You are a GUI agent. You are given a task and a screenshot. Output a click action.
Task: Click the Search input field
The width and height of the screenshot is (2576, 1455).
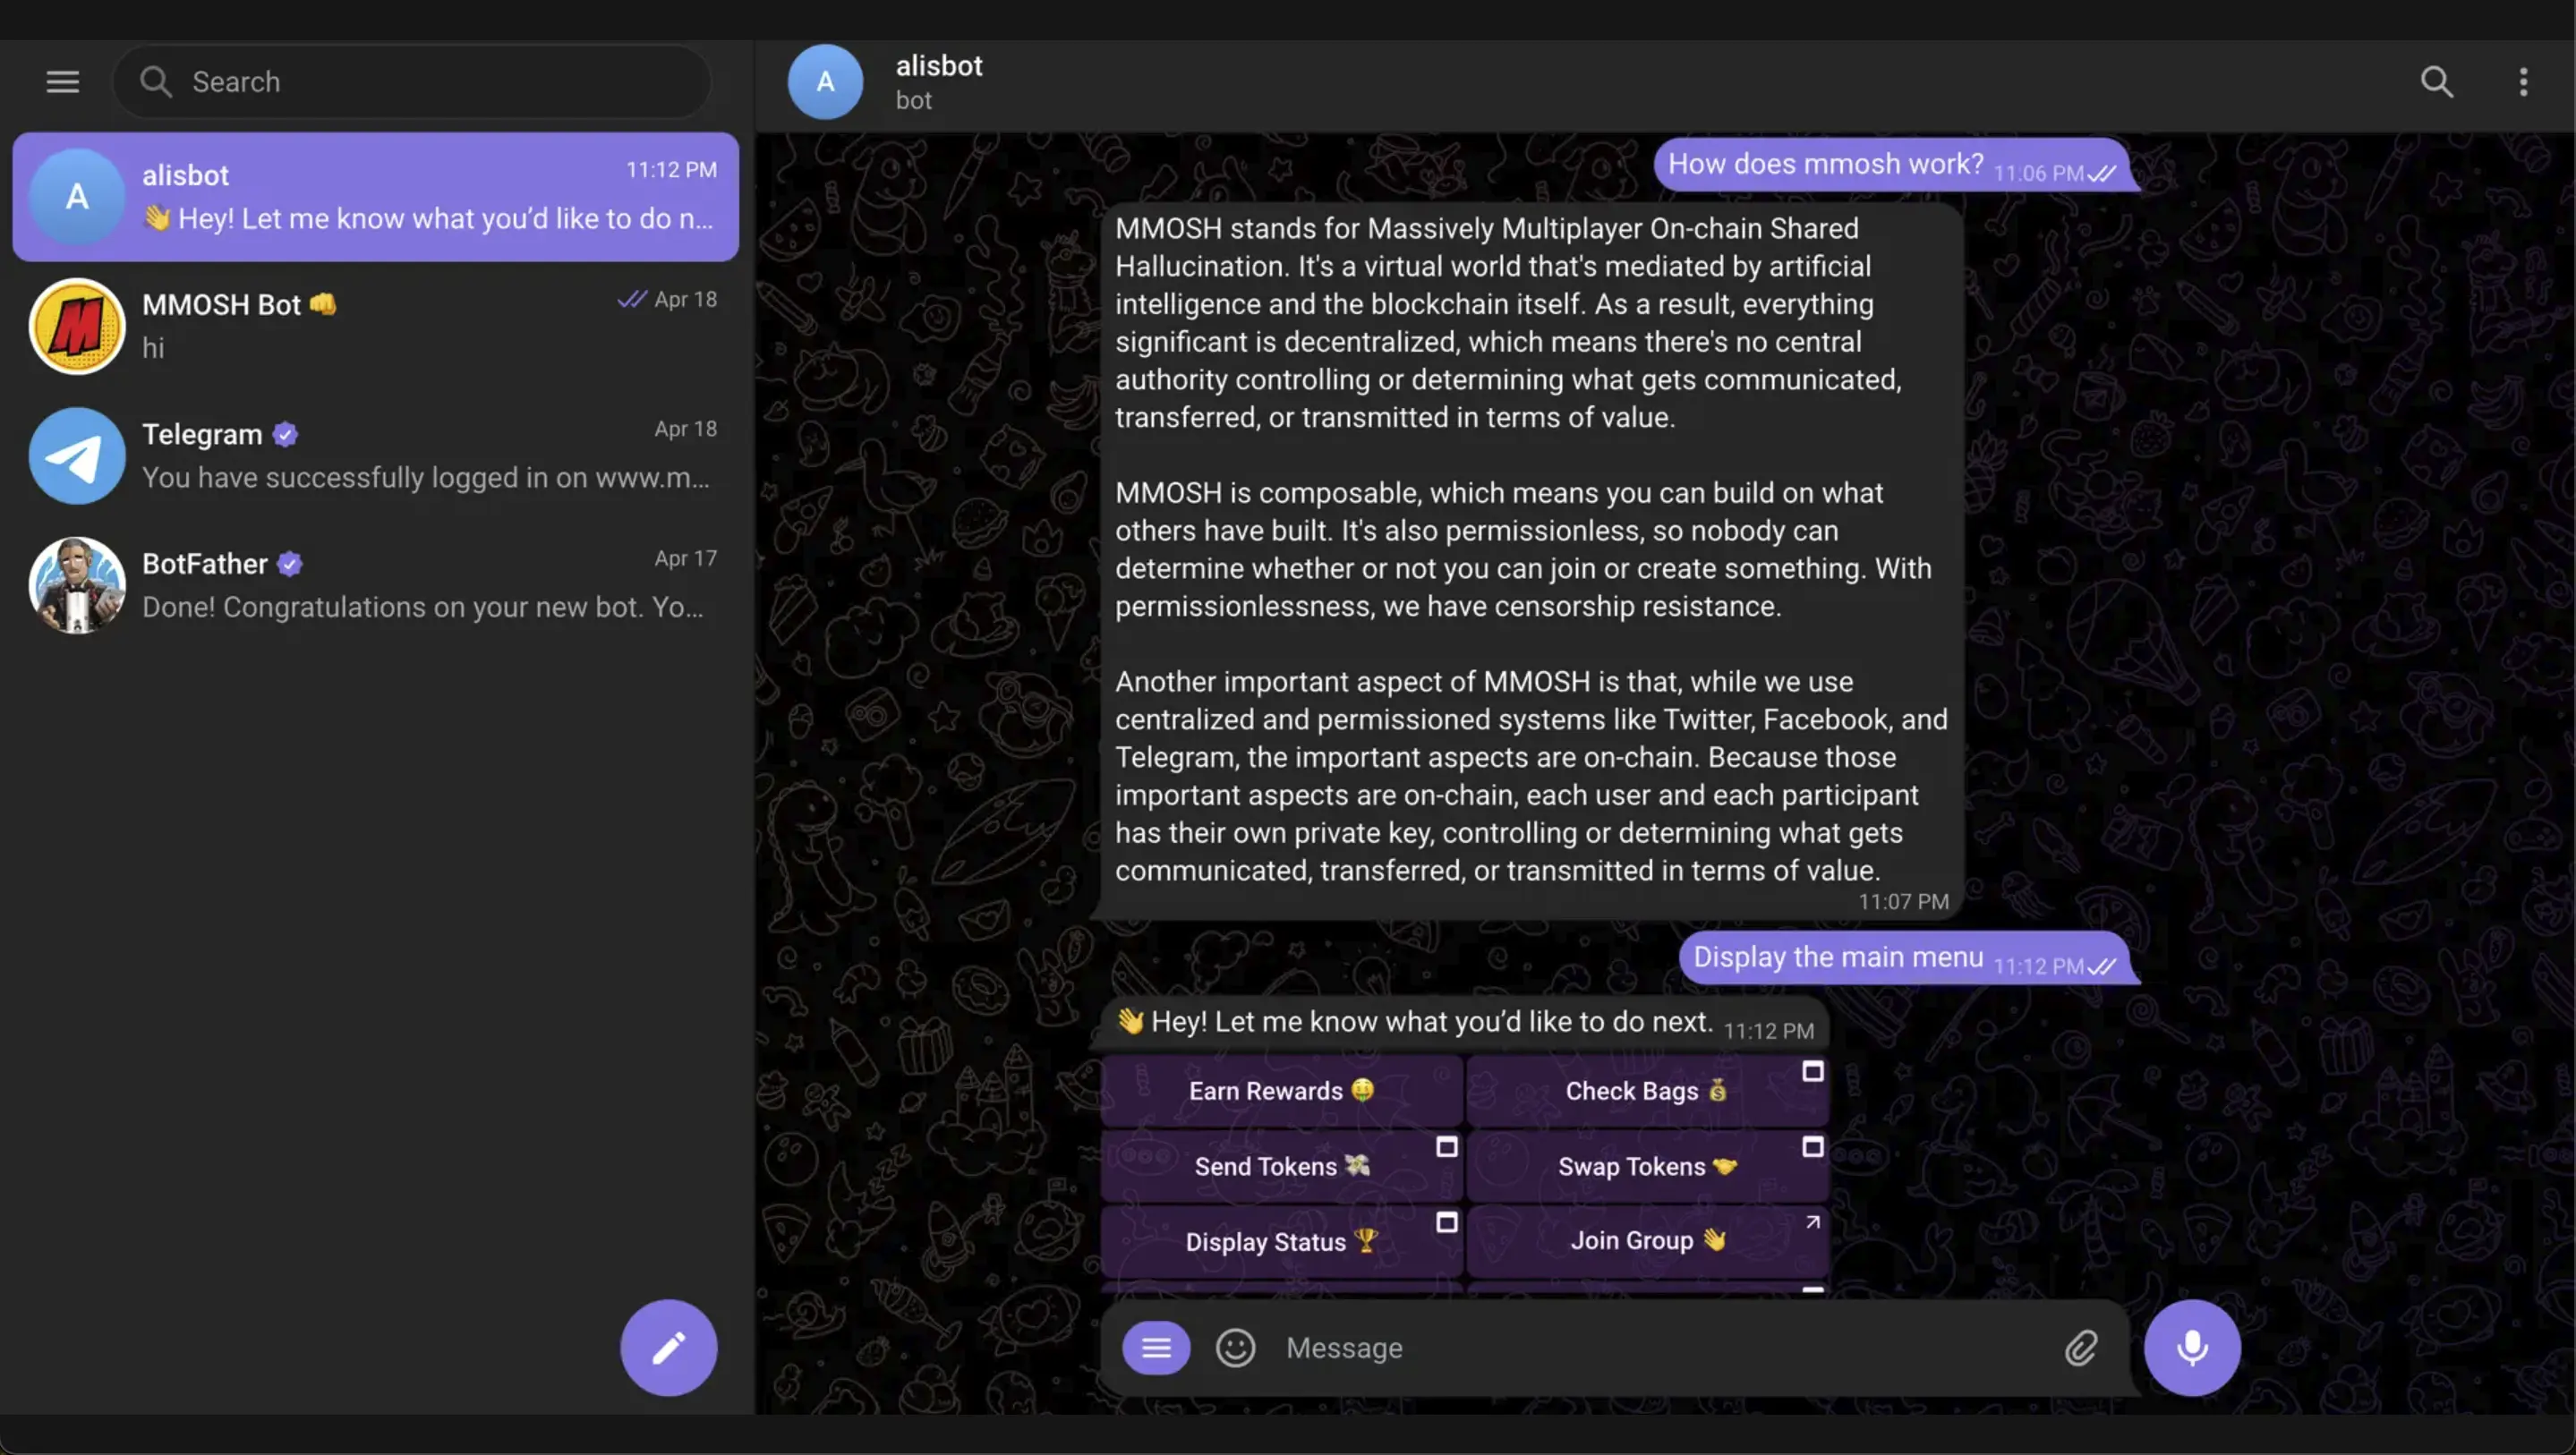point(411,81)
